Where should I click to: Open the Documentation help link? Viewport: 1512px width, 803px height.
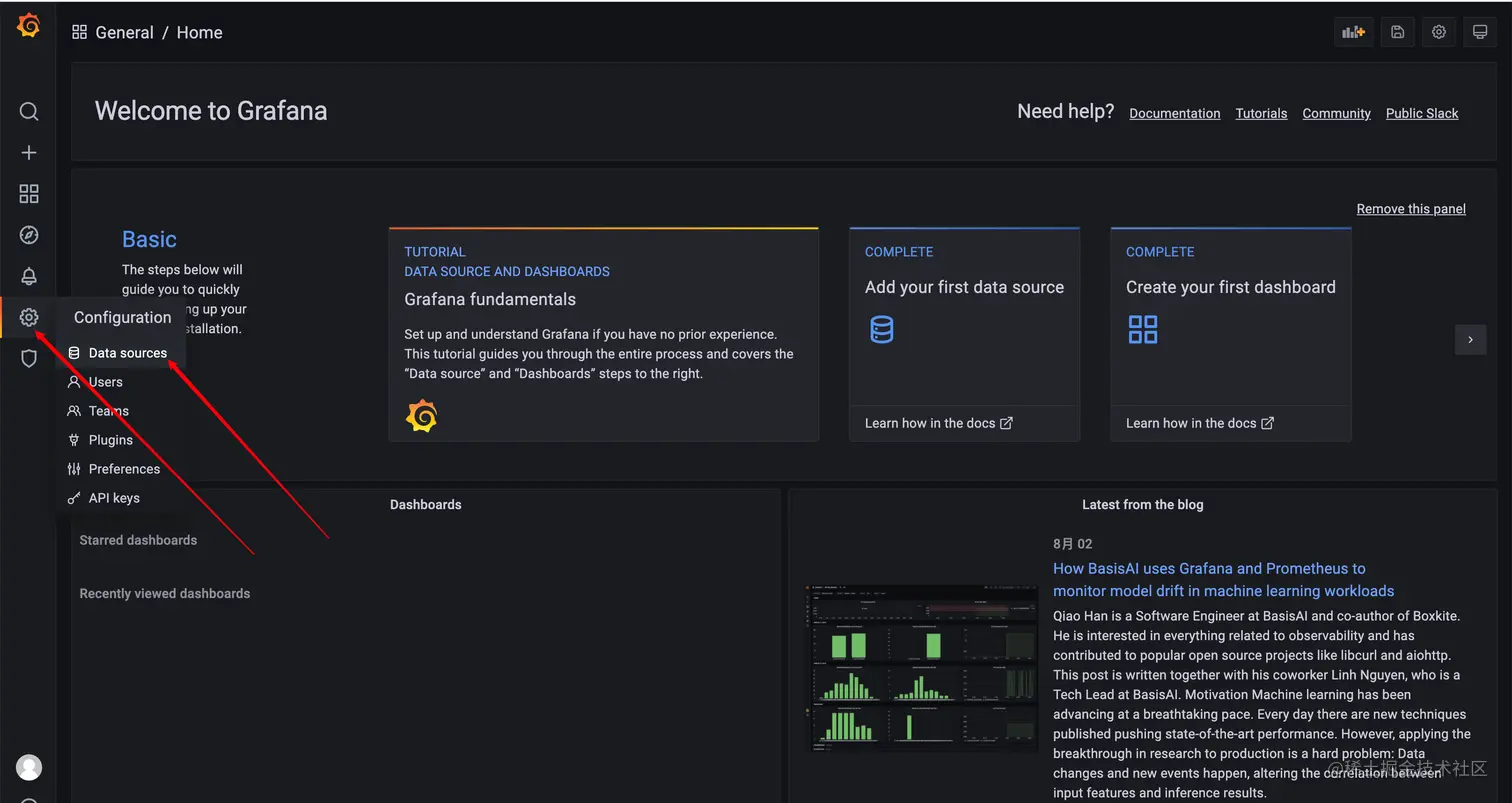pyautogui.click(x=1174, y=114)
